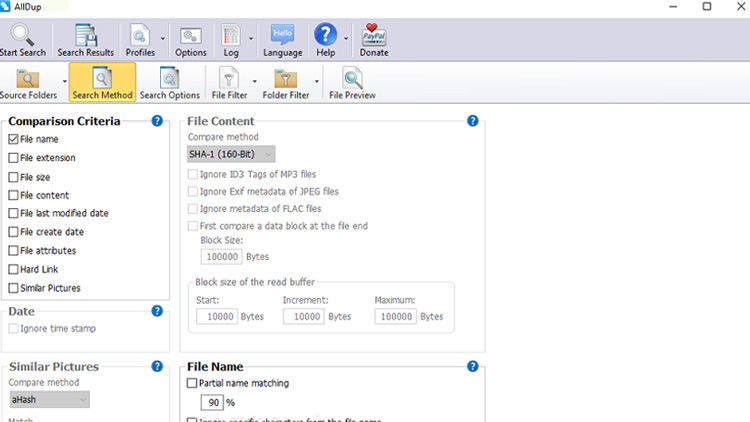Open the File Filter dropdown arrow

tap(254, 81)
